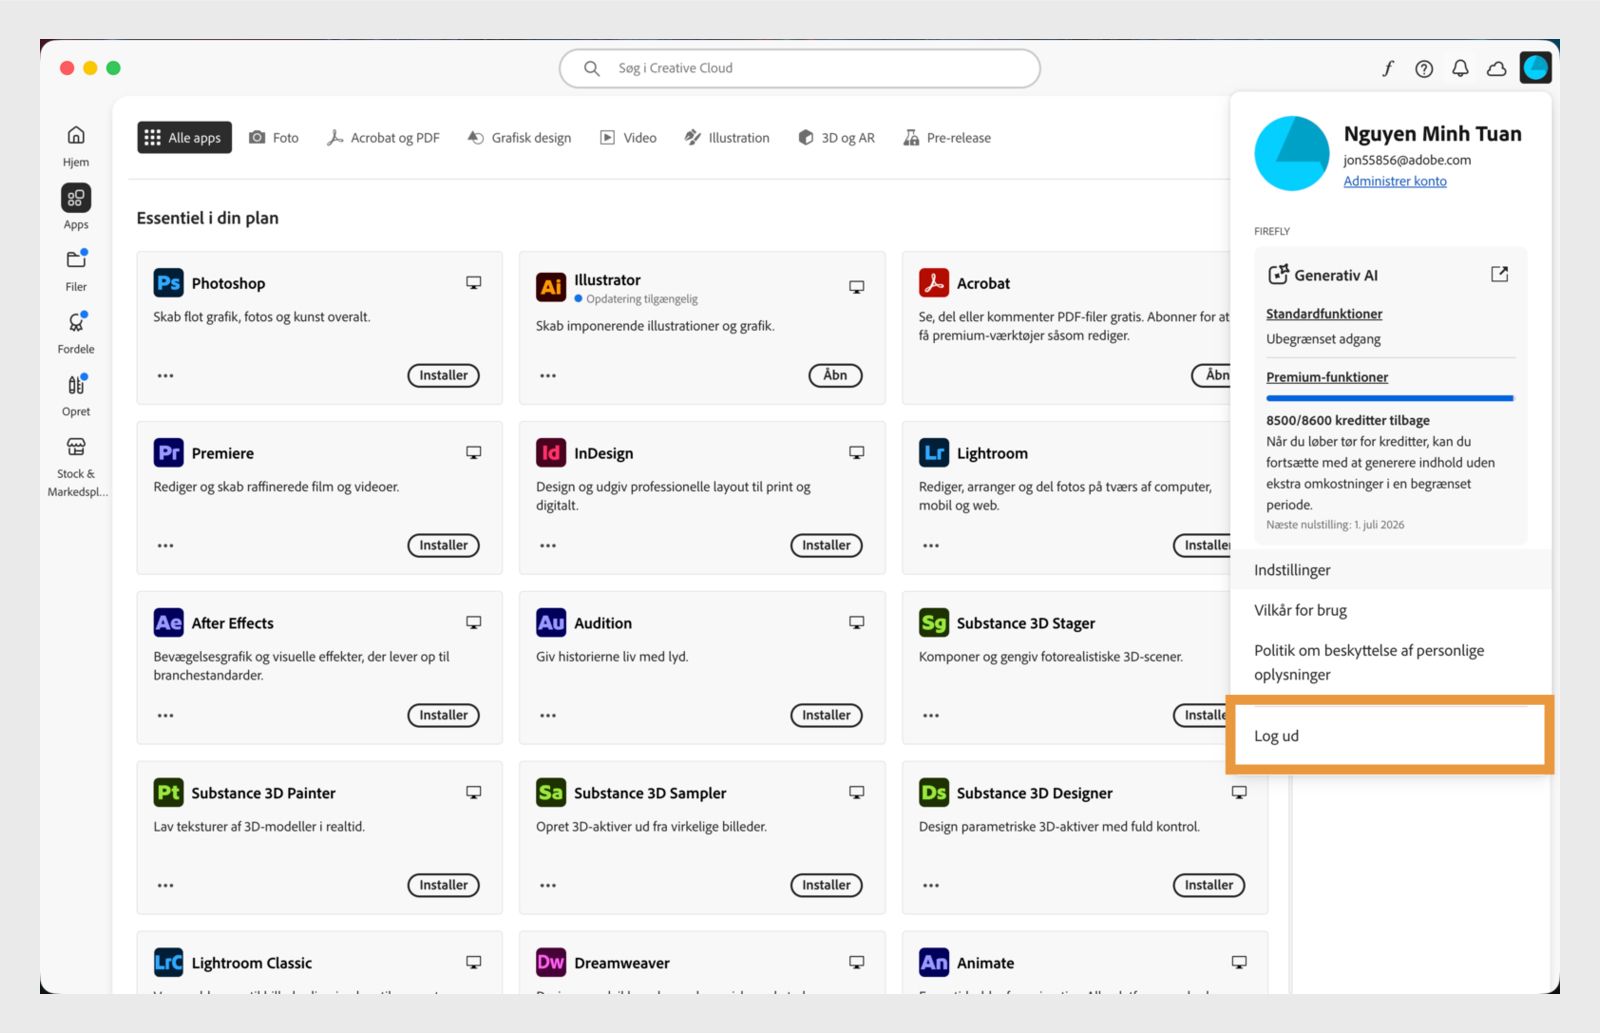Install Premiere with Installer button
The height and width of the screenshot is (1034, 1600).
[443, 545]
